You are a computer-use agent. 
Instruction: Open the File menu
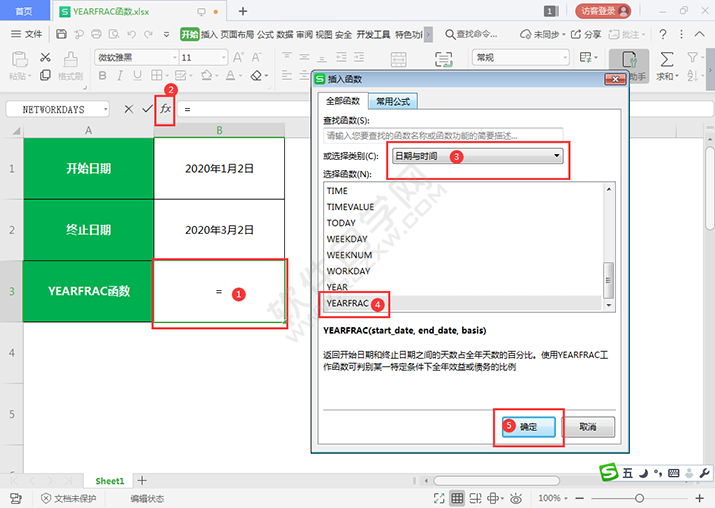pos(27,34)
